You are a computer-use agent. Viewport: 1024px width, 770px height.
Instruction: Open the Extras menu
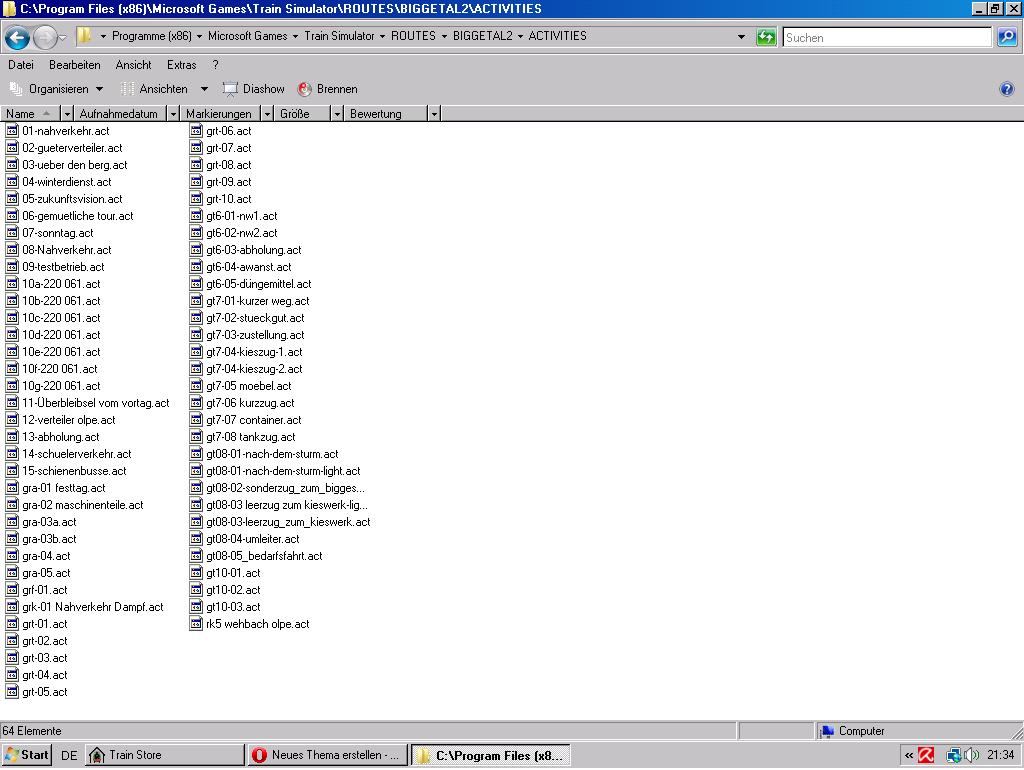point(181,65)
